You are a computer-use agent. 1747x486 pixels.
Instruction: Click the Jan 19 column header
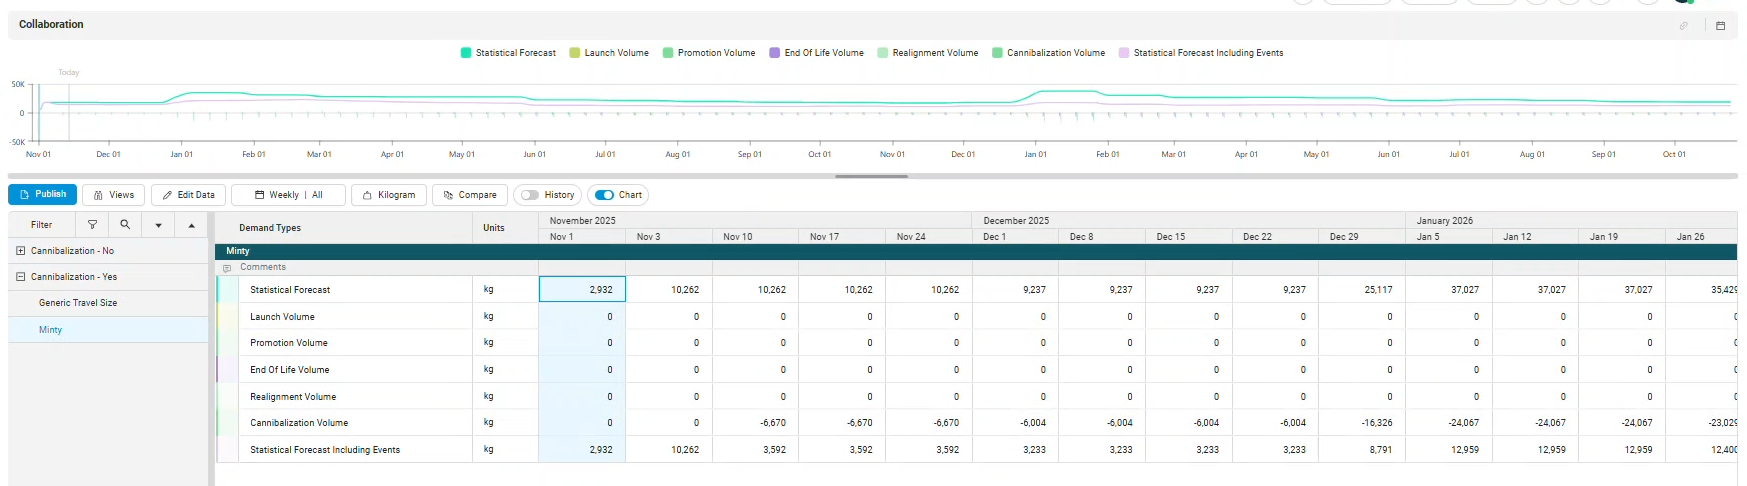click(1621, 237)
